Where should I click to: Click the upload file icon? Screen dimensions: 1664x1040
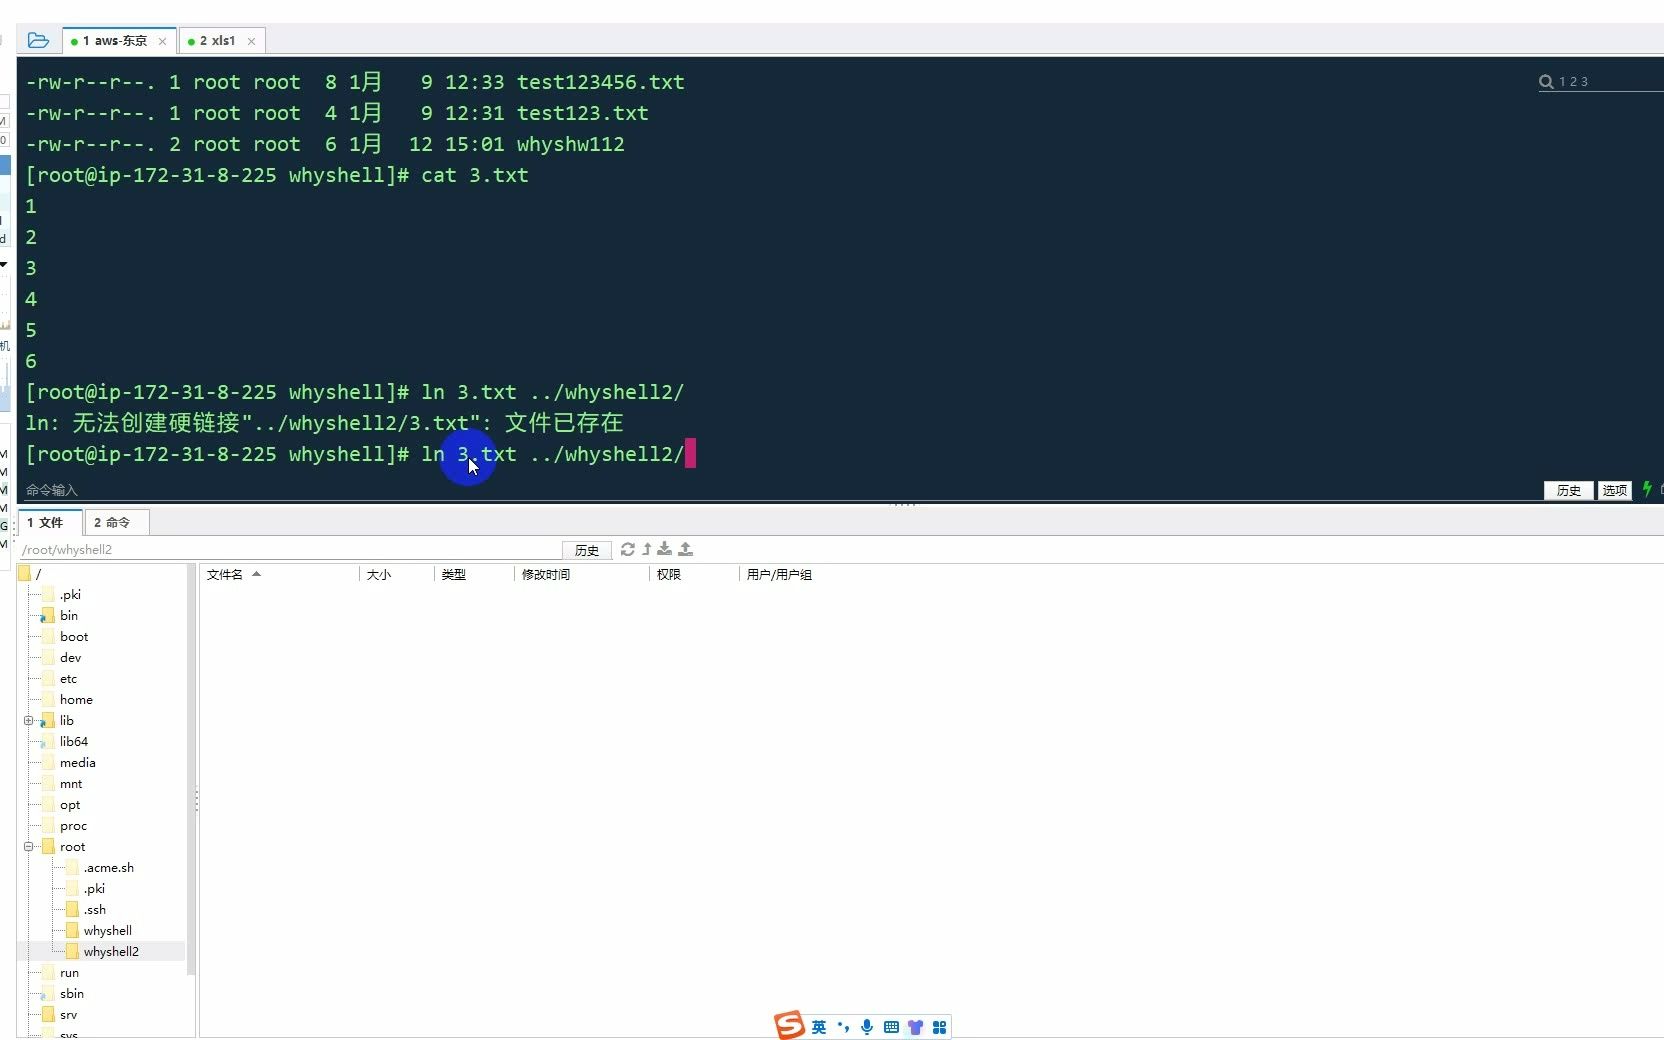click(x=686, y=549)
